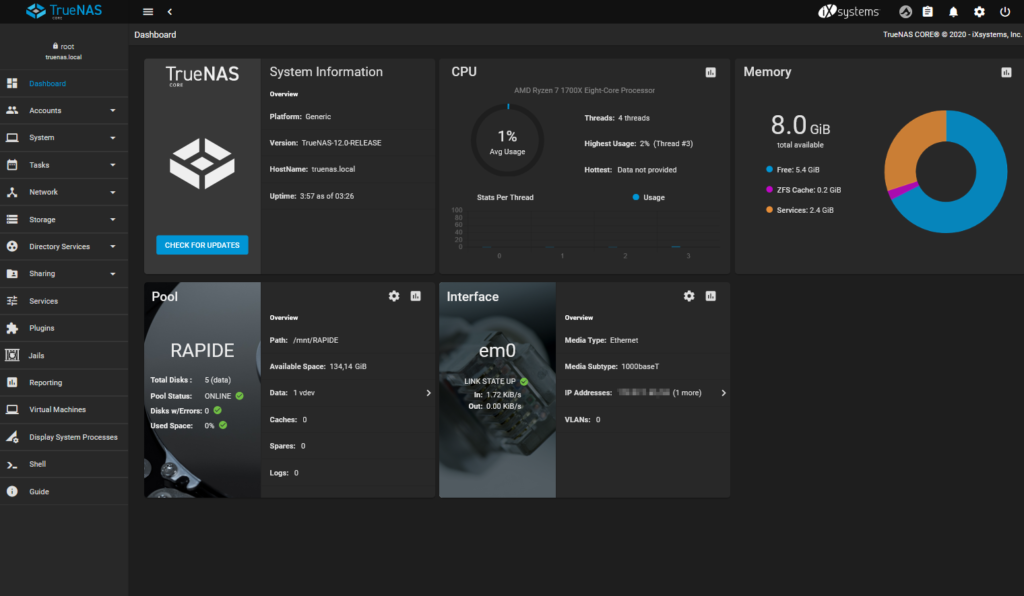This screenshot has width=1024, height=596.
Task: Click the Accounts people icon
Action: coord(12,110)
